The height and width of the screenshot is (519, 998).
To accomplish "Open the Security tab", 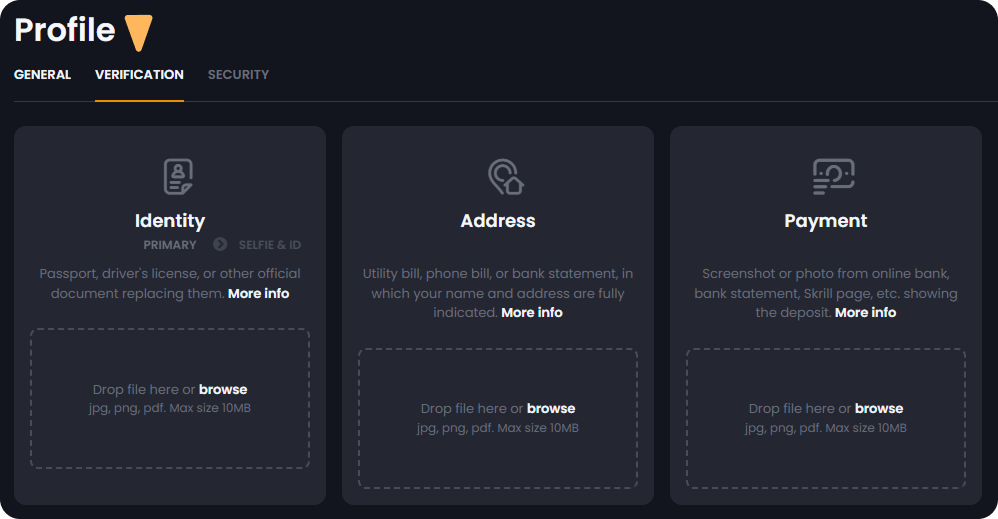I will pos(238,75).
